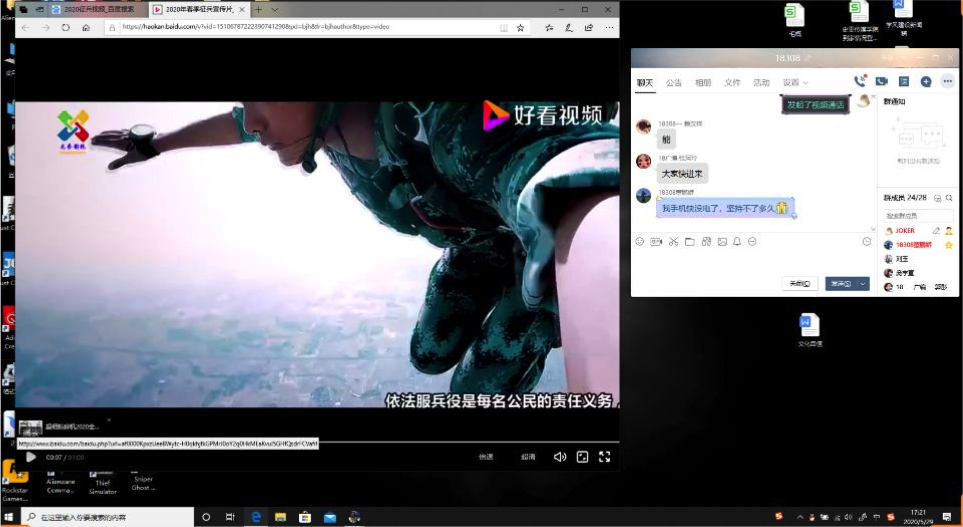The image size is (963, 527).
Task: Start a video call in the QQ group
Action: point(881,81)
